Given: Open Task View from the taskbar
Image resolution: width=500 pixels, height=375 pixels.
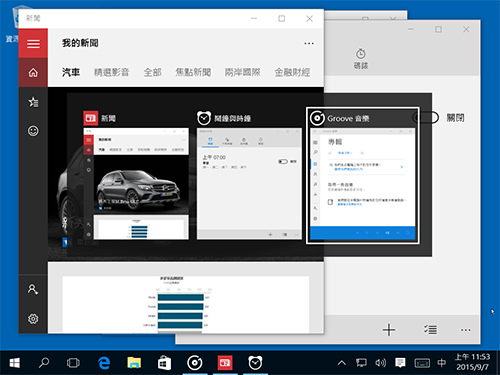Looking at the screenshot, I should 73,363.
